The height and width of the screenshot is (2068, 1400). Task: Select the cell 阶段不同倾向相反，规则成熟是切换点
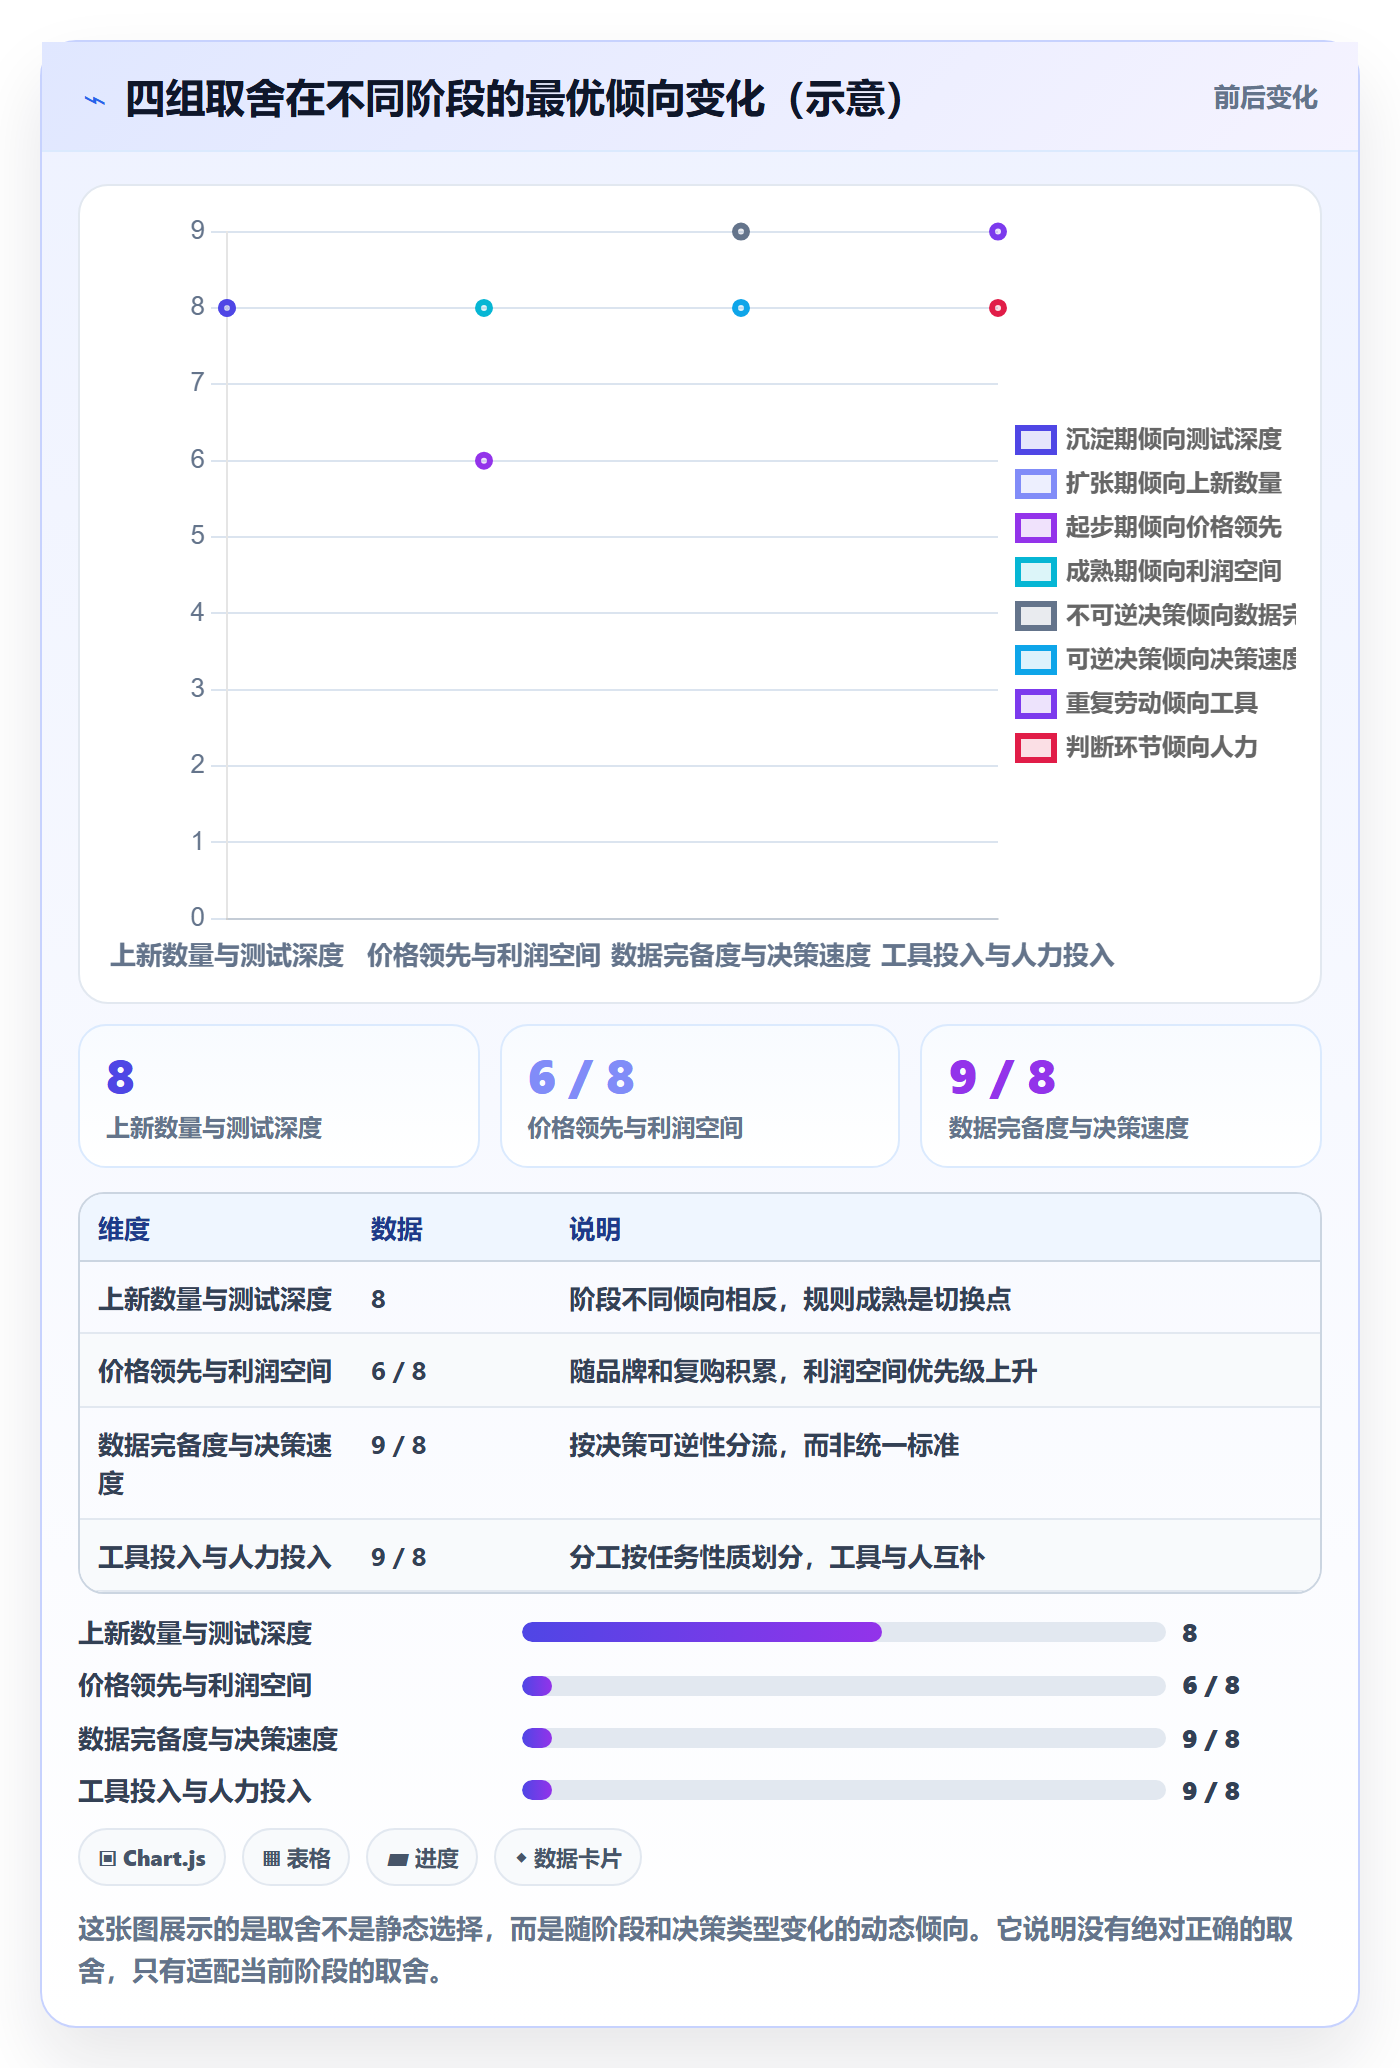[790, 1299]
